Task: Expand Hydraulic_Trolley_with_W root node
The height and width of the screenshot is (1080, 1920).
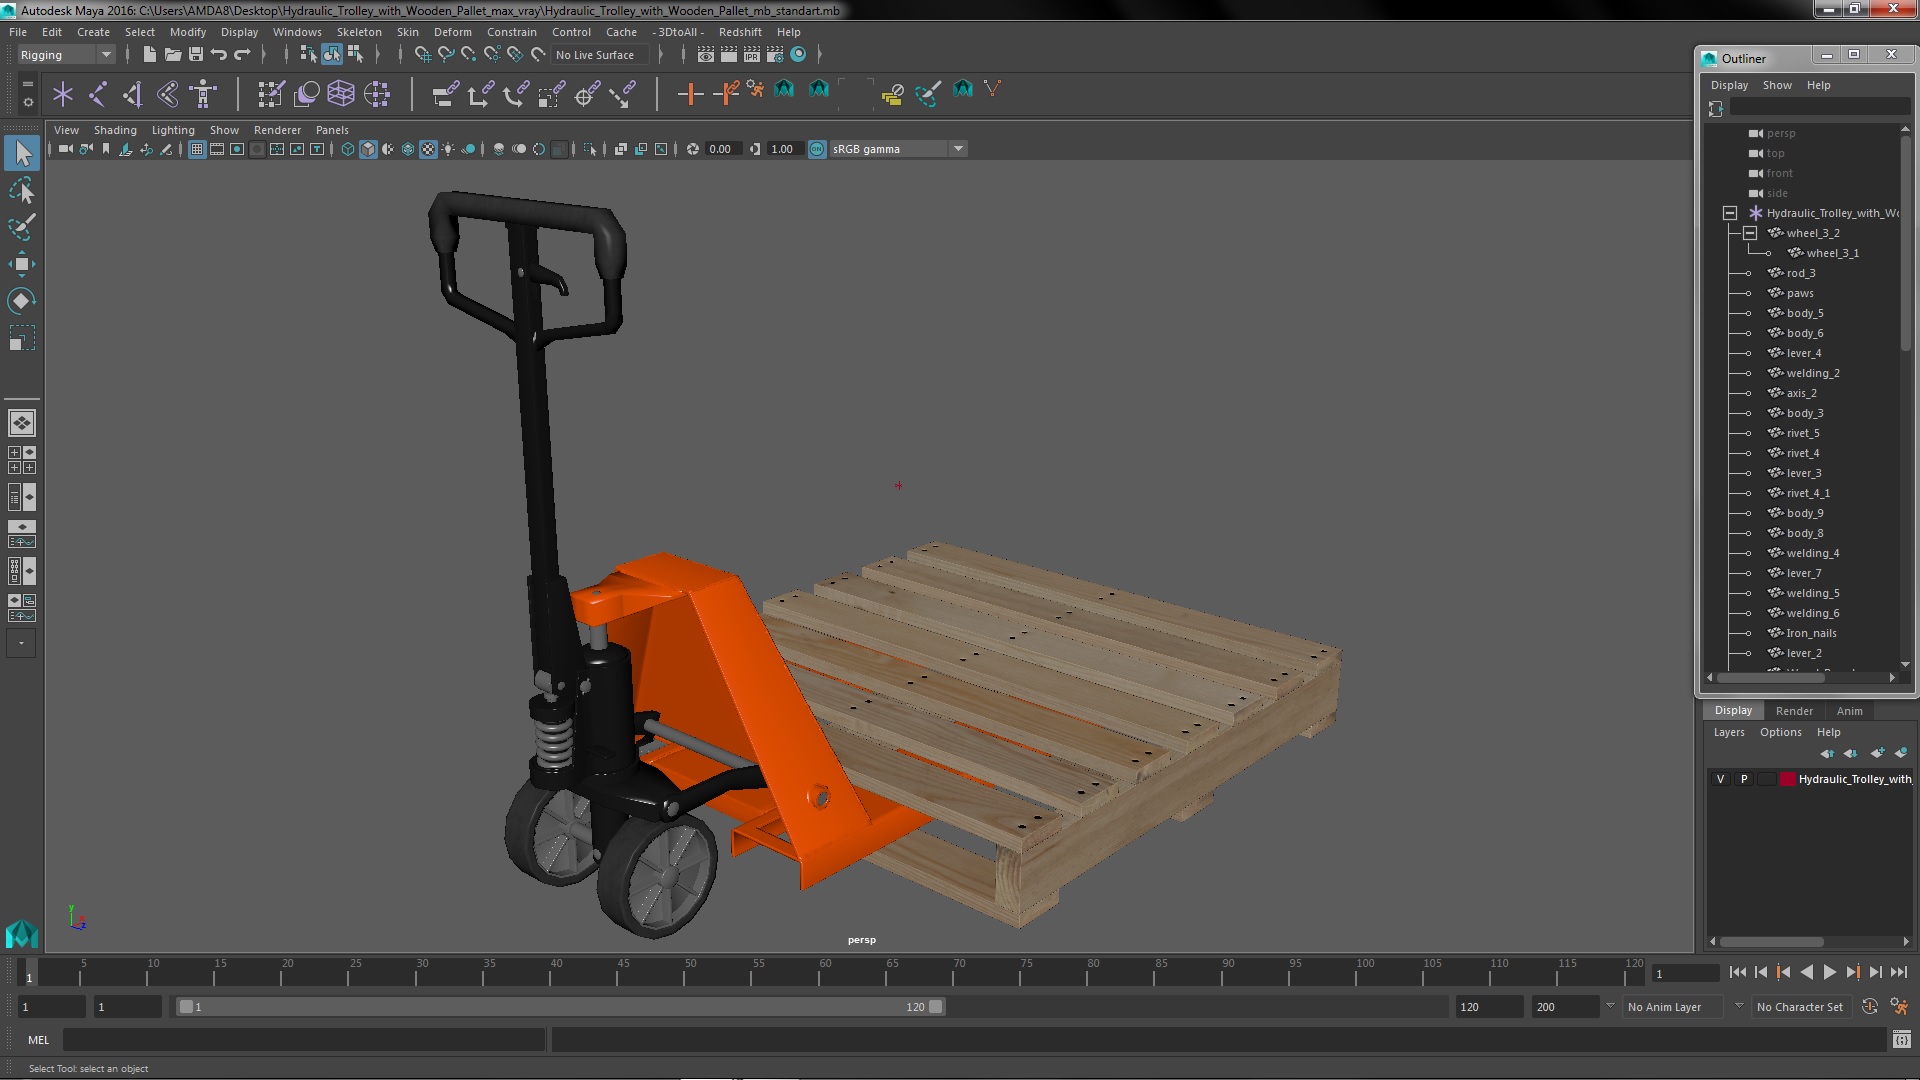Action: (x=1727, y=212)
